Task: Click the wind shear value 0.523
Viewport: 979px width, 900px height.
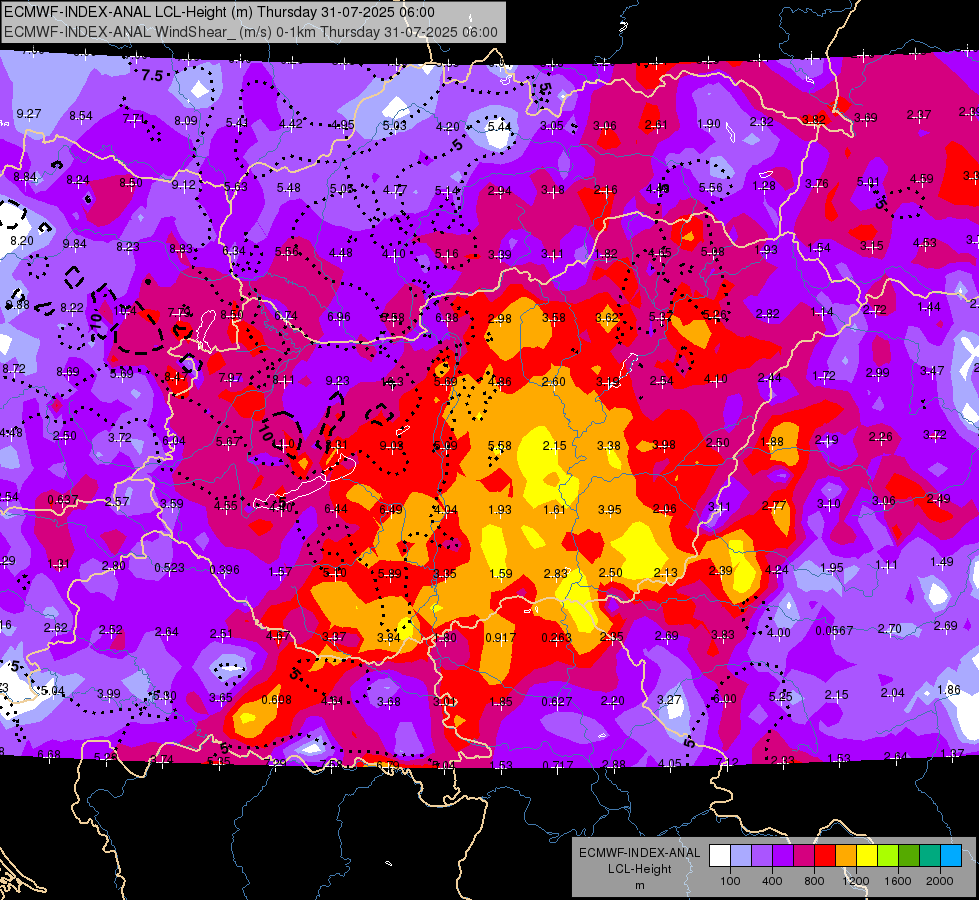Action: click(x=170, y=568)
